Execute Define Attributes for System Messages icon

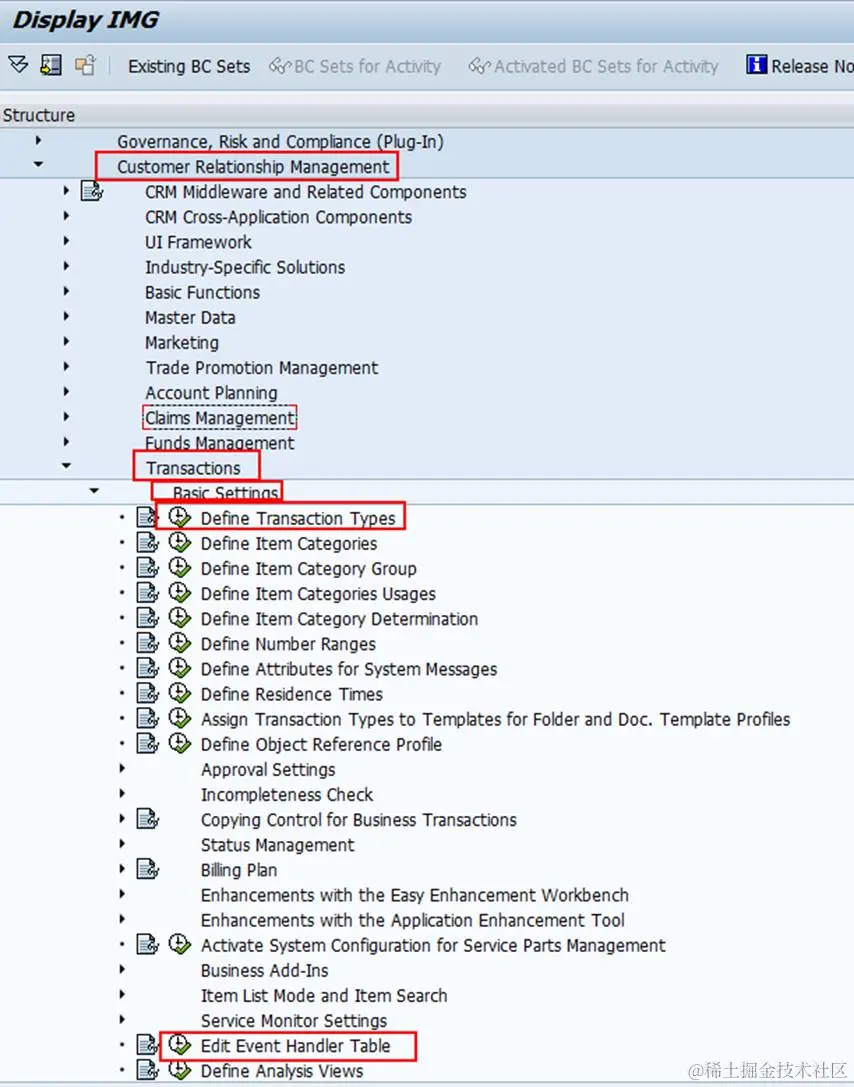pyautogui.click(x=180, y=668)
